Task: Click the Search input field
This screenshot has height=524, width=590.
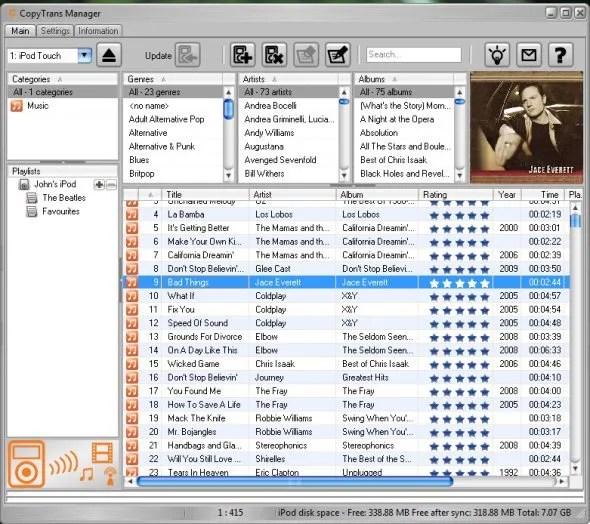Action: click(414, 55)
